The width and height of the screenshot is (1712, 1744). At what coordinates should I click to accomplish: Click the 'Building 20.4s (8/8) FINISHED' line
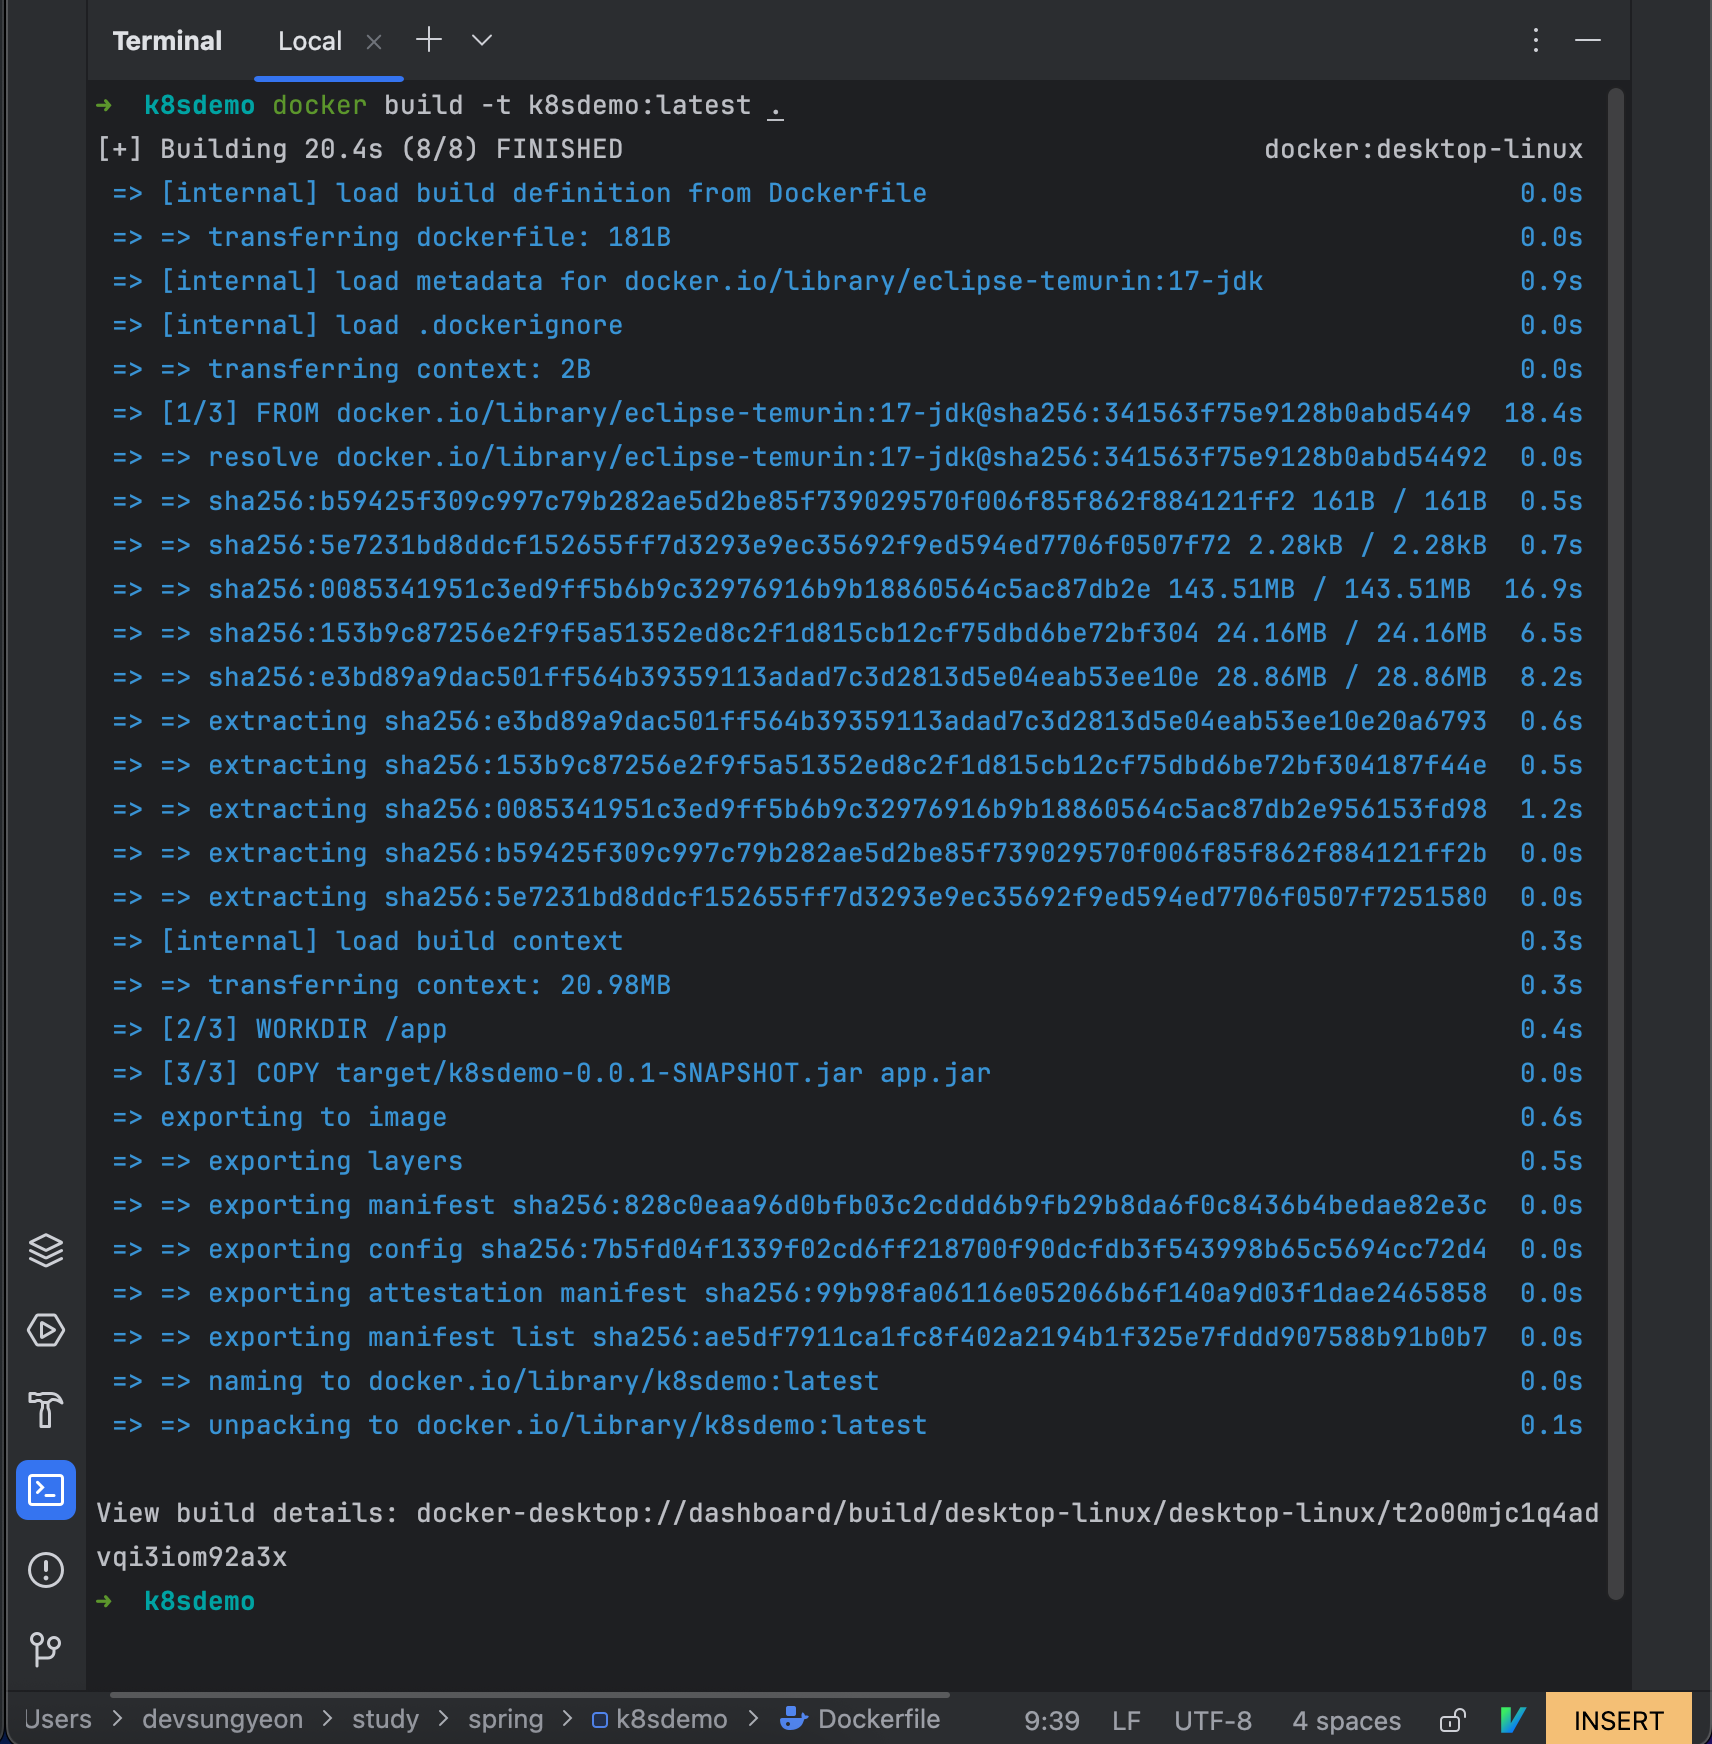coord(360,149)
